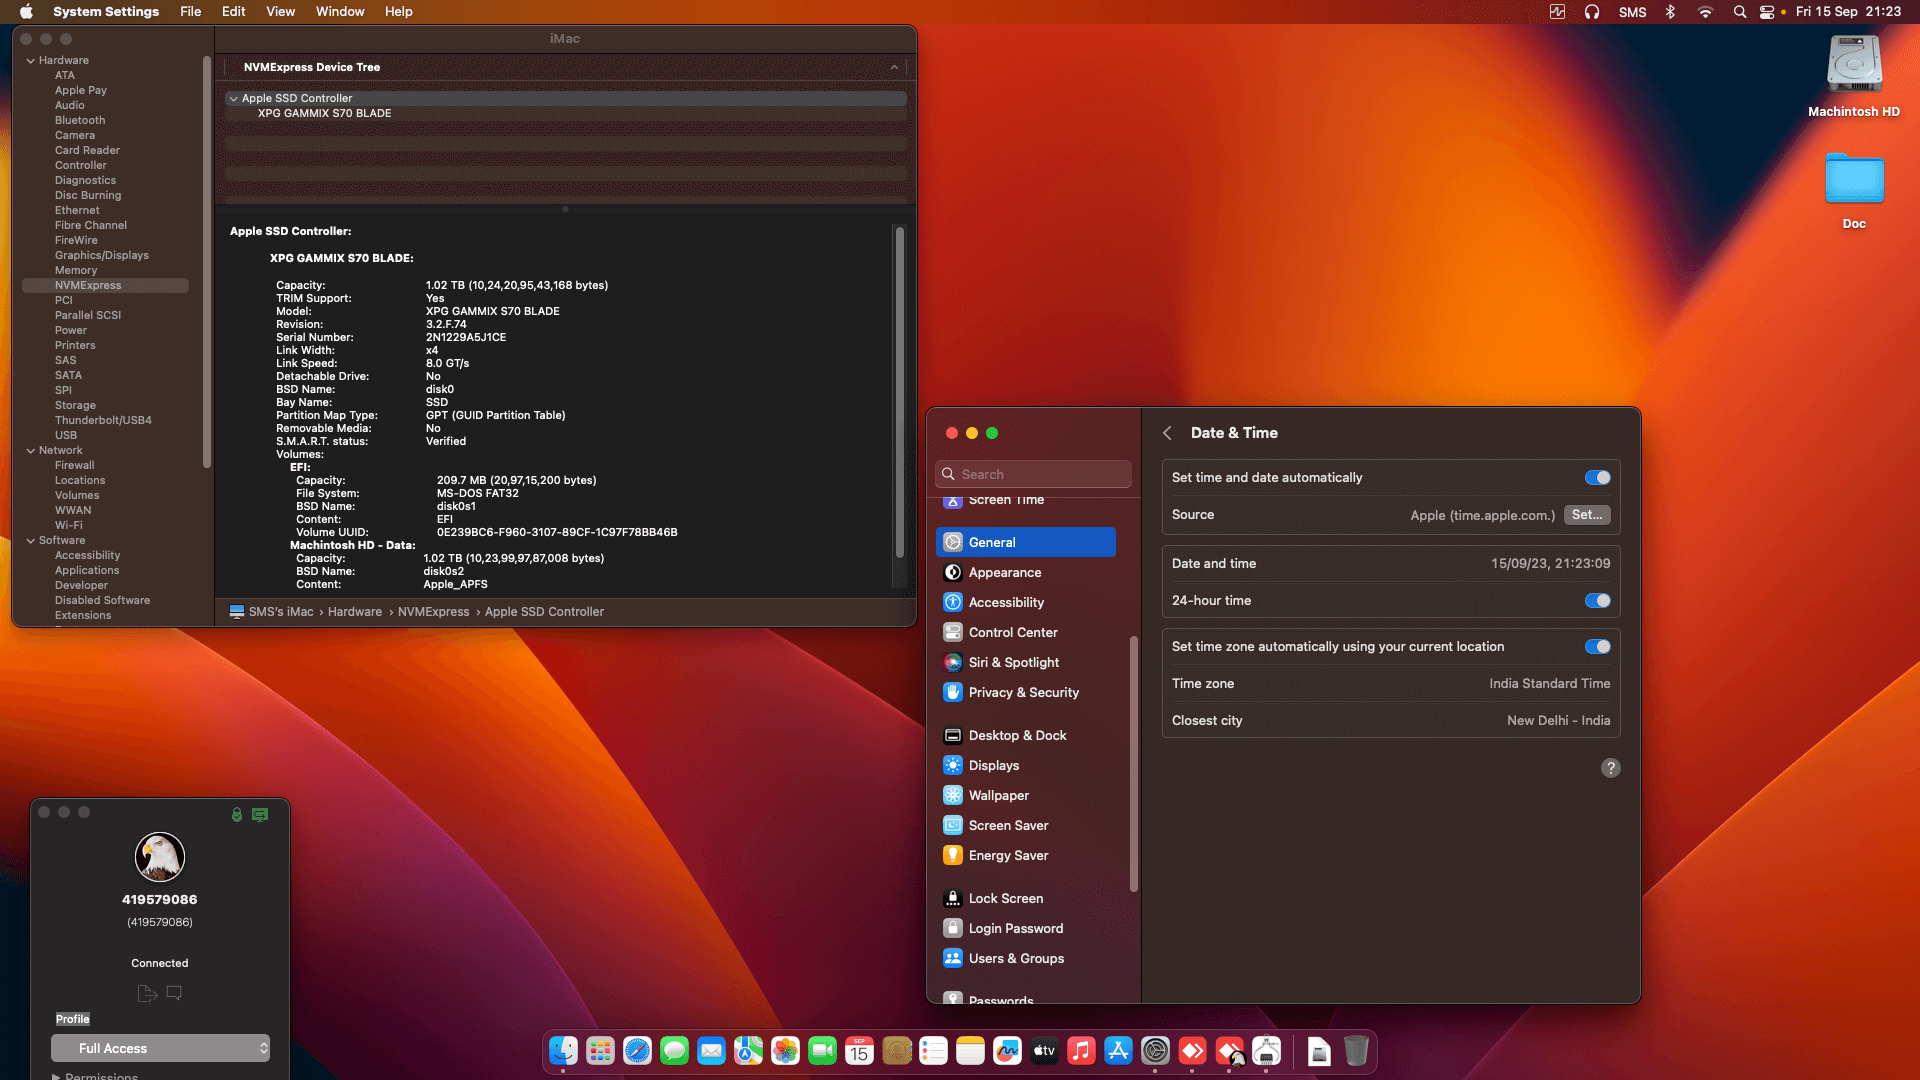
Task: Click inside the System Settings search field
Action: click(1033, 473)
